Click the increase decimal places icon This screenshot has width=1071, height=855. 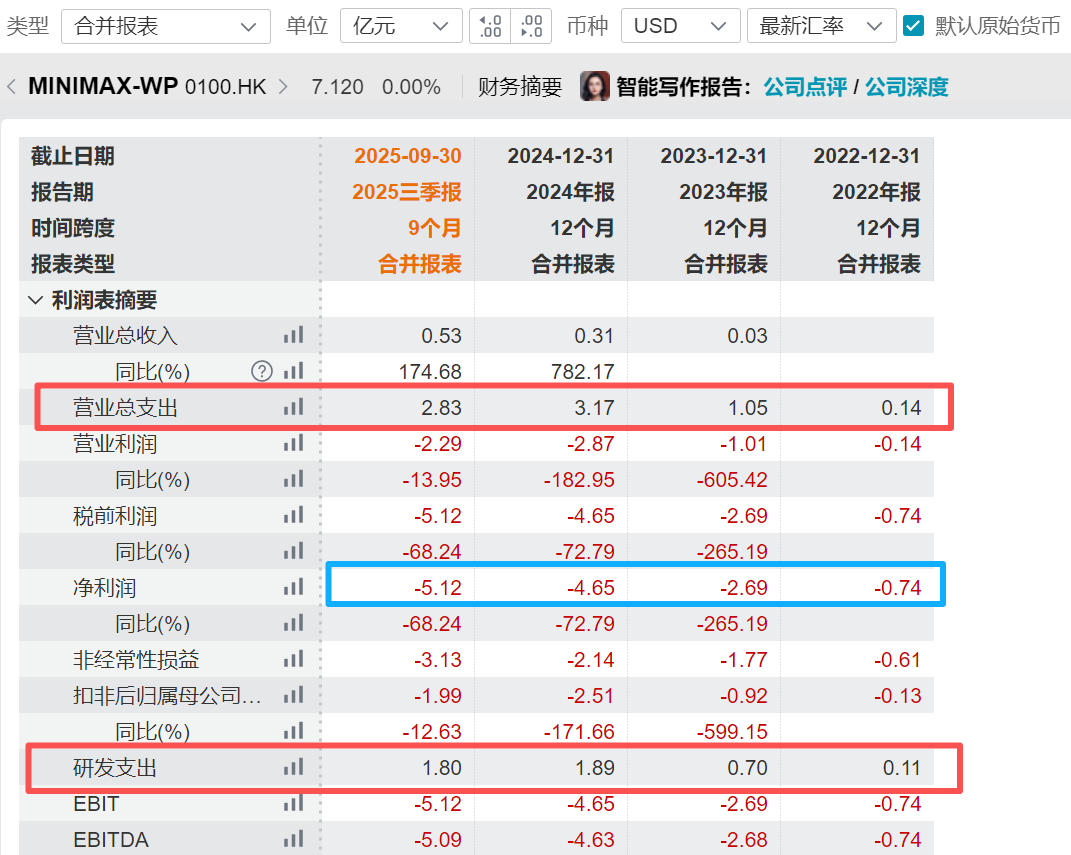pyautogui.click(x=490, y=26)
